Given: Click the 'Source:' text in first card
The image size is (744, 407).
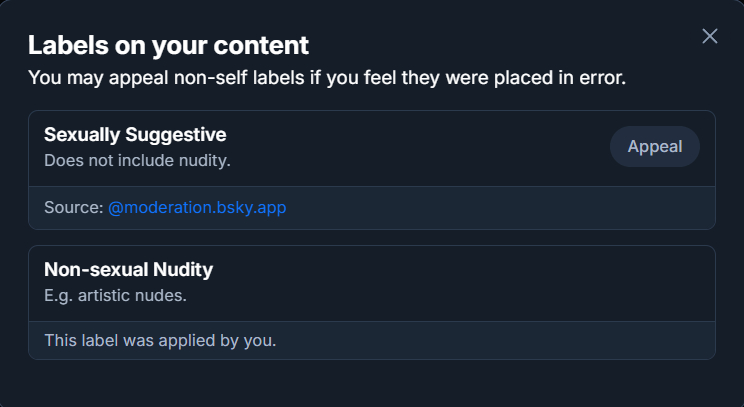Looking at the screenshot, I should (x=73, y=208).
